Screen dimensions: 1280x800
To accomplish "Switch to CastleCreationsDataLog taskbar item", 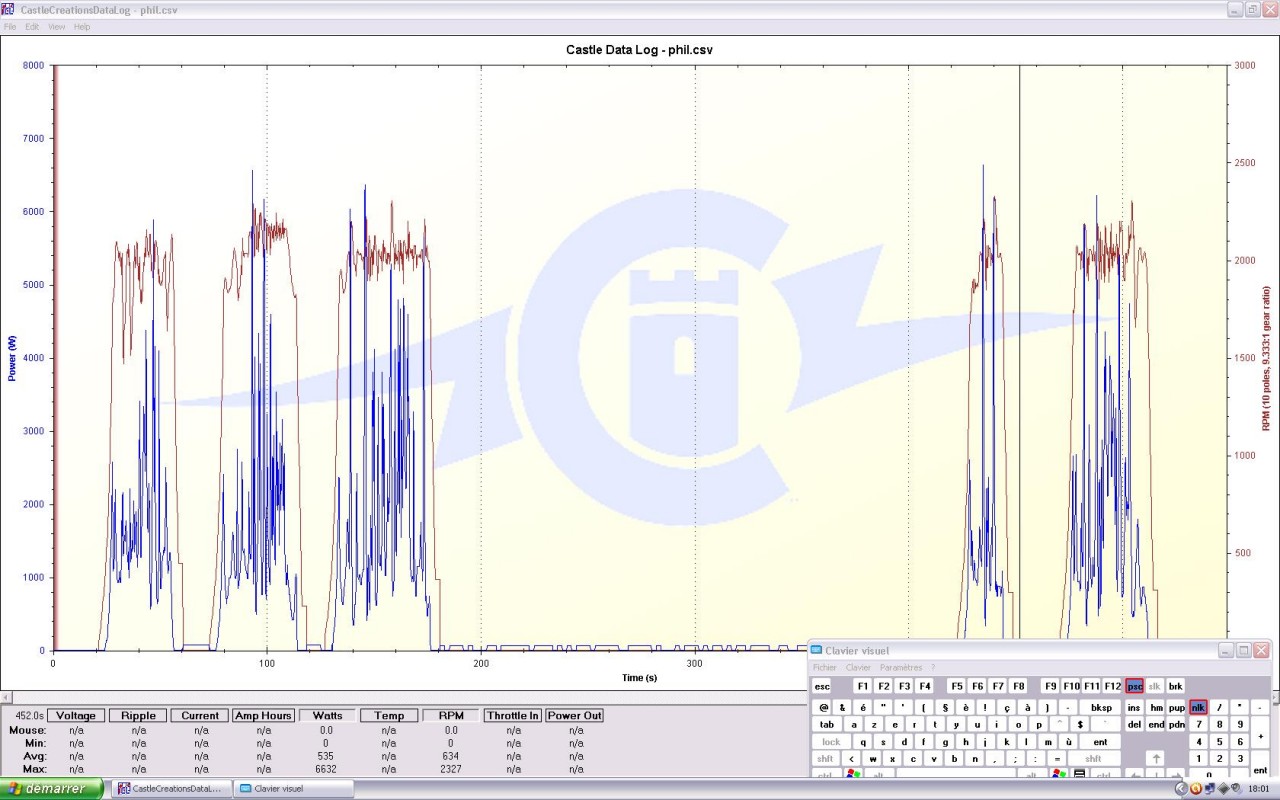I will click(170, 789).
